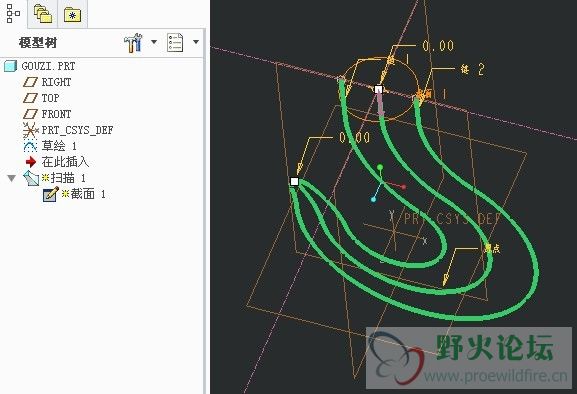
Task: Click the sweep feature icon for 扫描 1
Action: (31, 178)
